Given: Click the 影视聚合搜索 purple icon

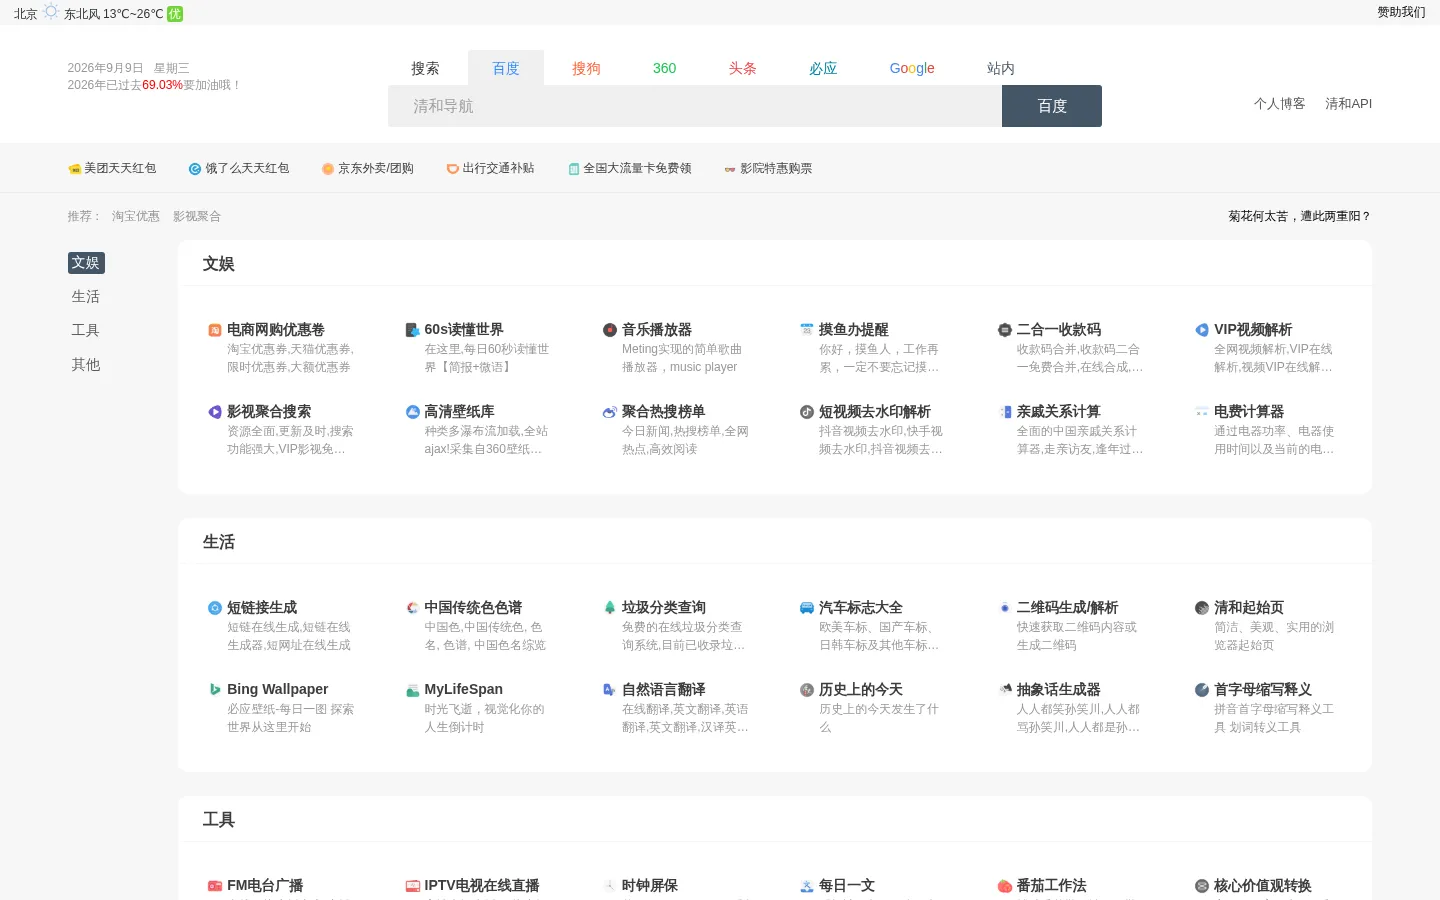Looking at the screenshot, I should 214,412.
